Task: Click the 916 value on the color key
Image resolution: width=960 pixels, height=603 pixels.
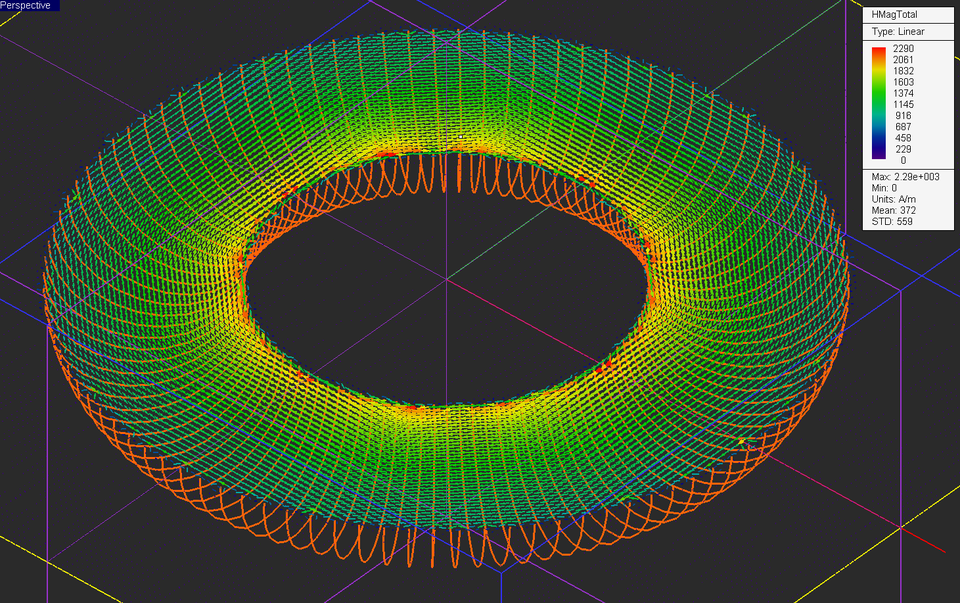Action: [904, 116]
